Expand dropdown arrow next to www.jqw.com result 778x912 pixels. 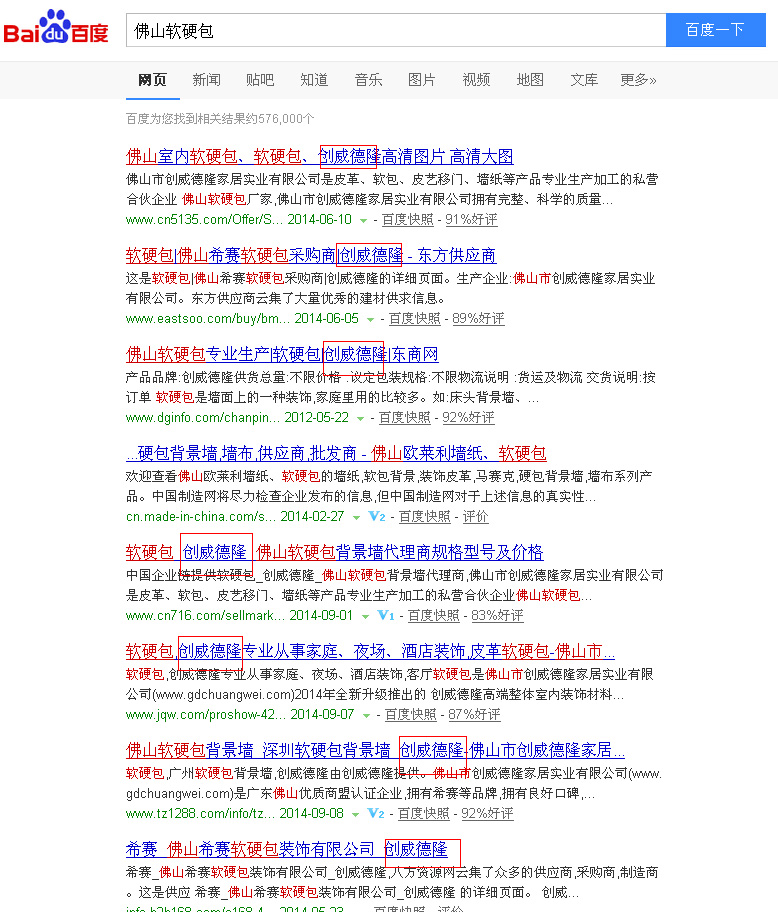click(x=366, y=715)
